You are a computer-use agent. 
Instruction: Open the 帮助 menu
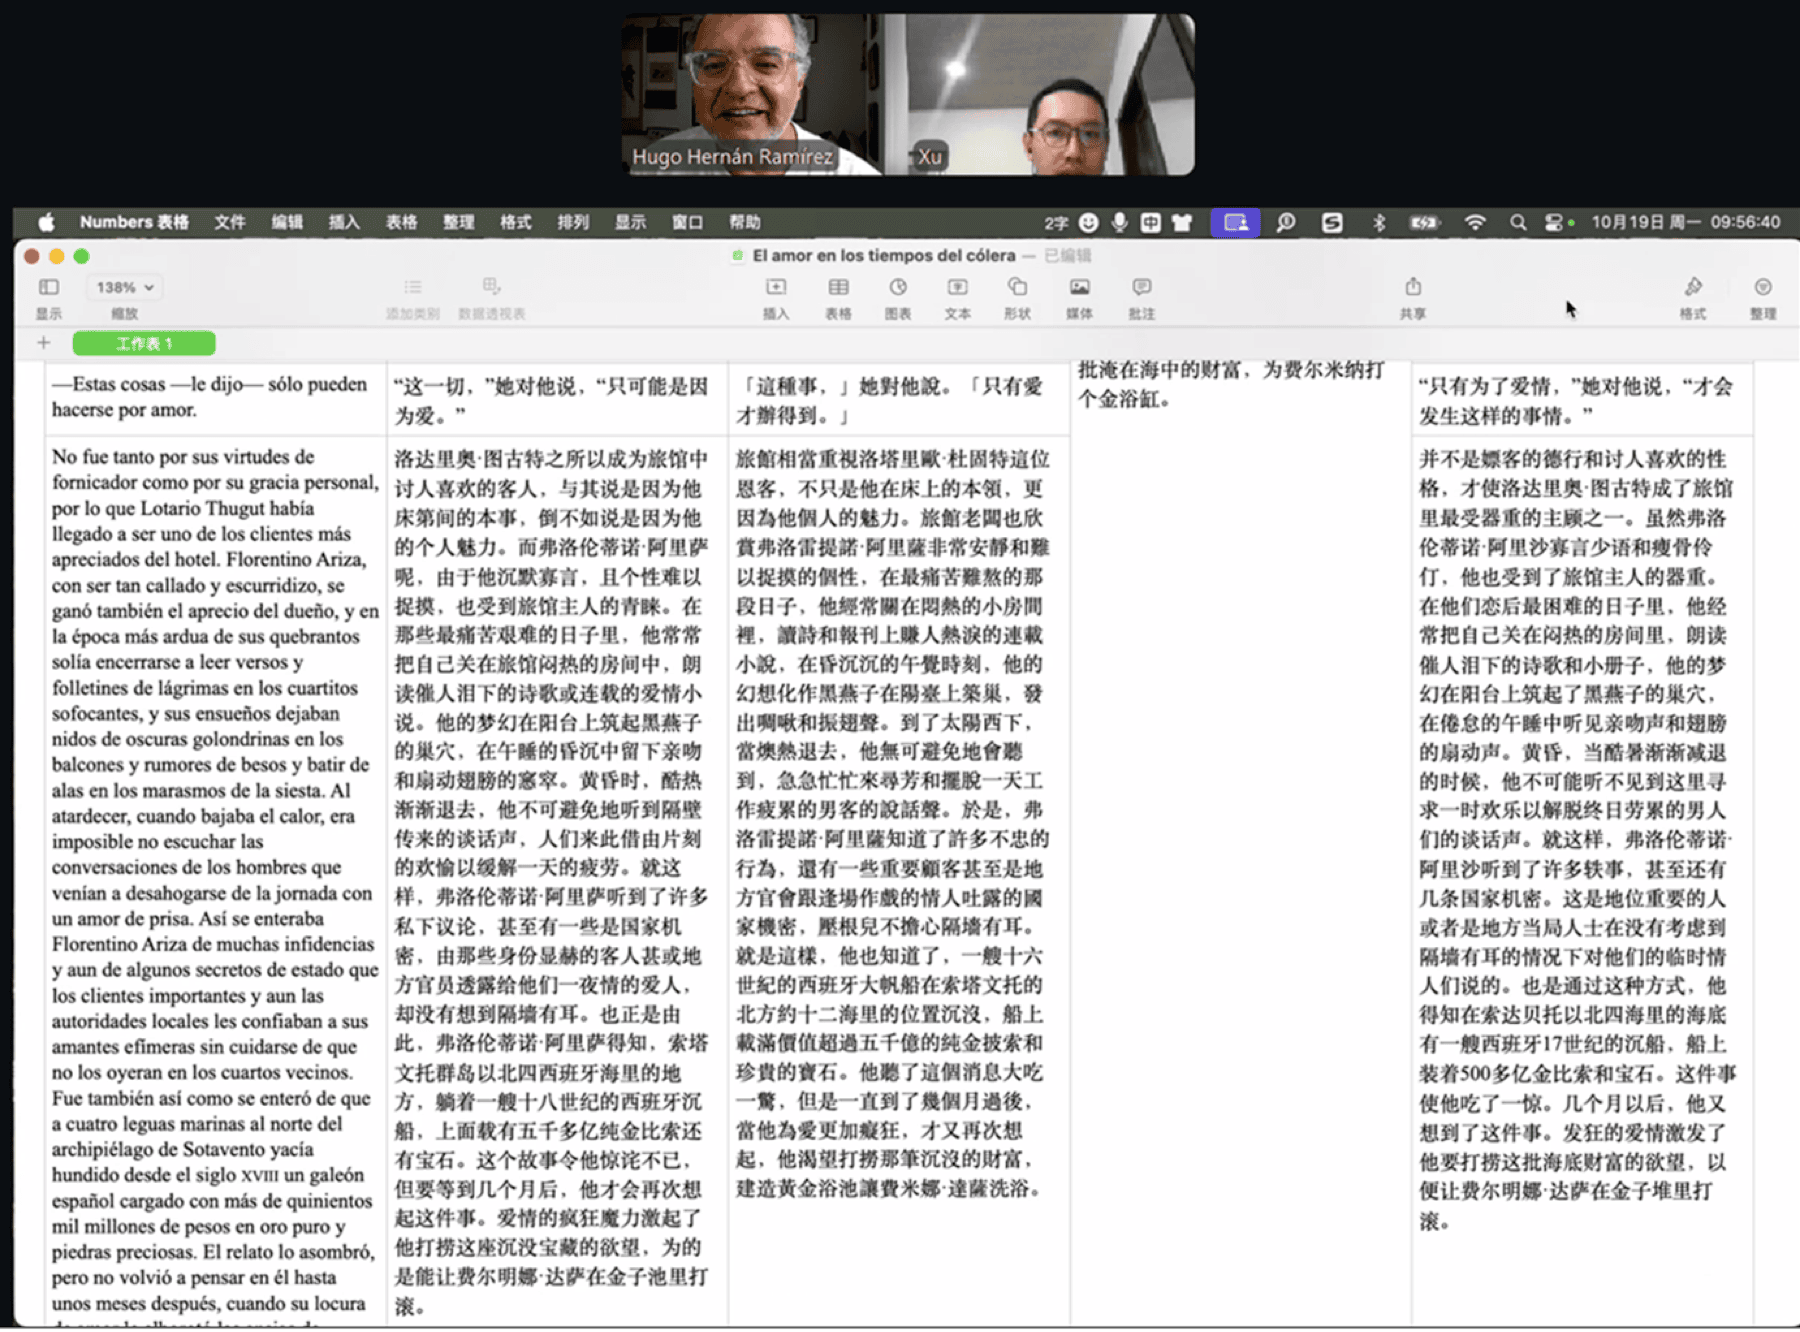click(x=745, y=222)
